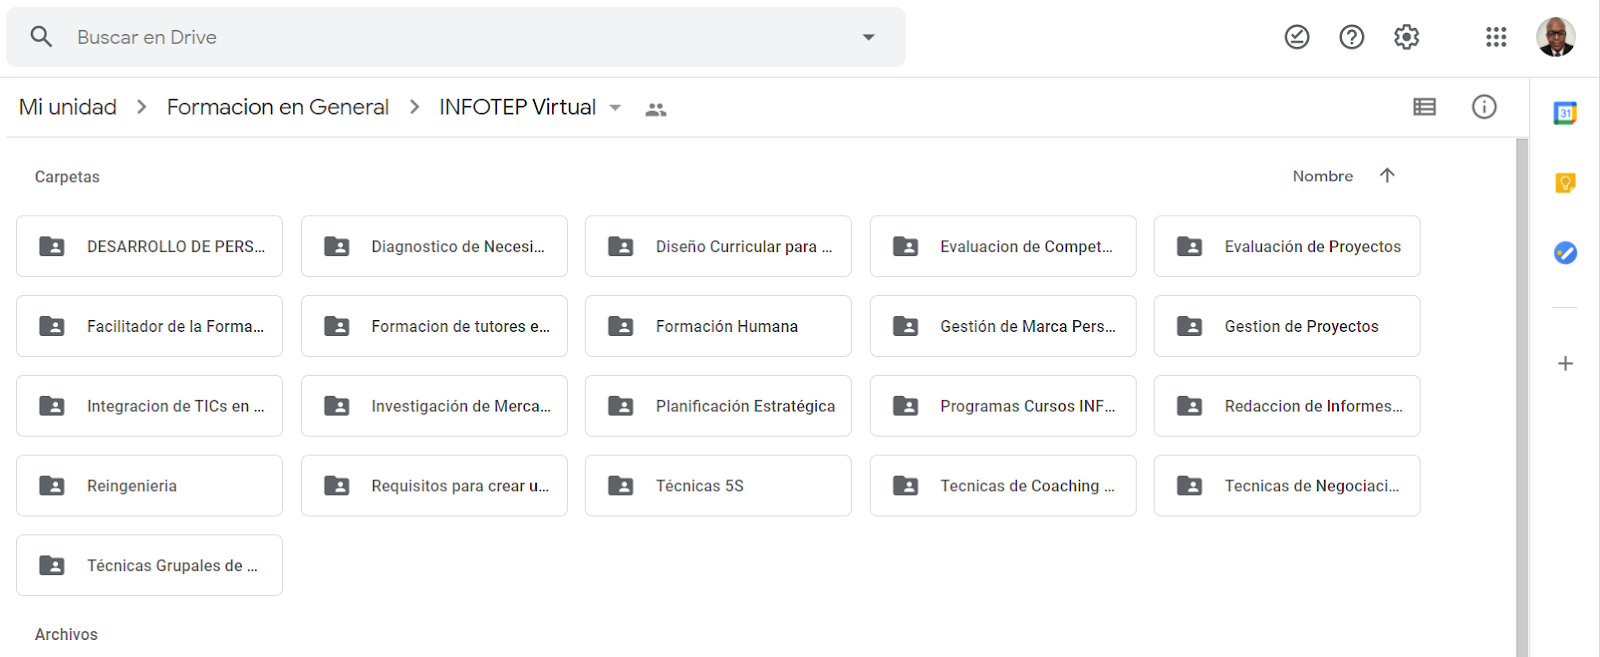Click the folder icon of Gestion de Proyectos

[1190, 326]
